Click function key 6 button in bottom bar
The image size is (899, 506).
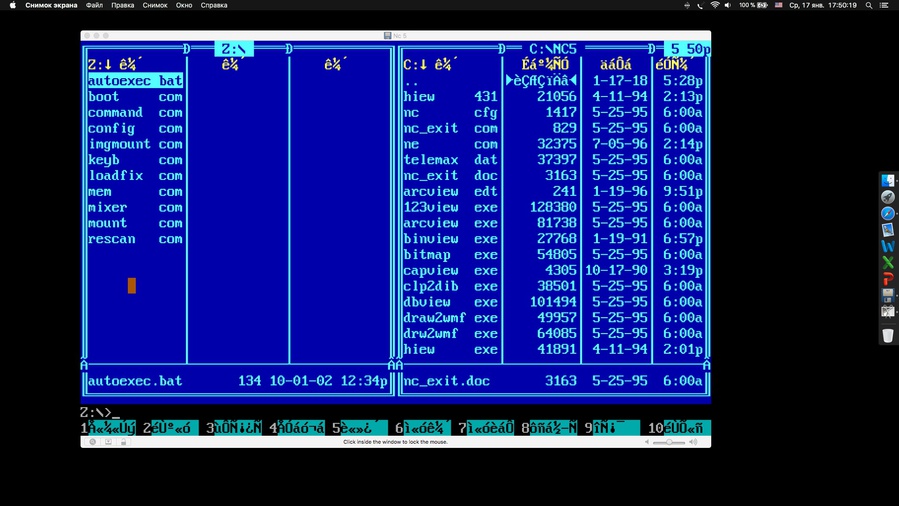click(x=423, y=427)
